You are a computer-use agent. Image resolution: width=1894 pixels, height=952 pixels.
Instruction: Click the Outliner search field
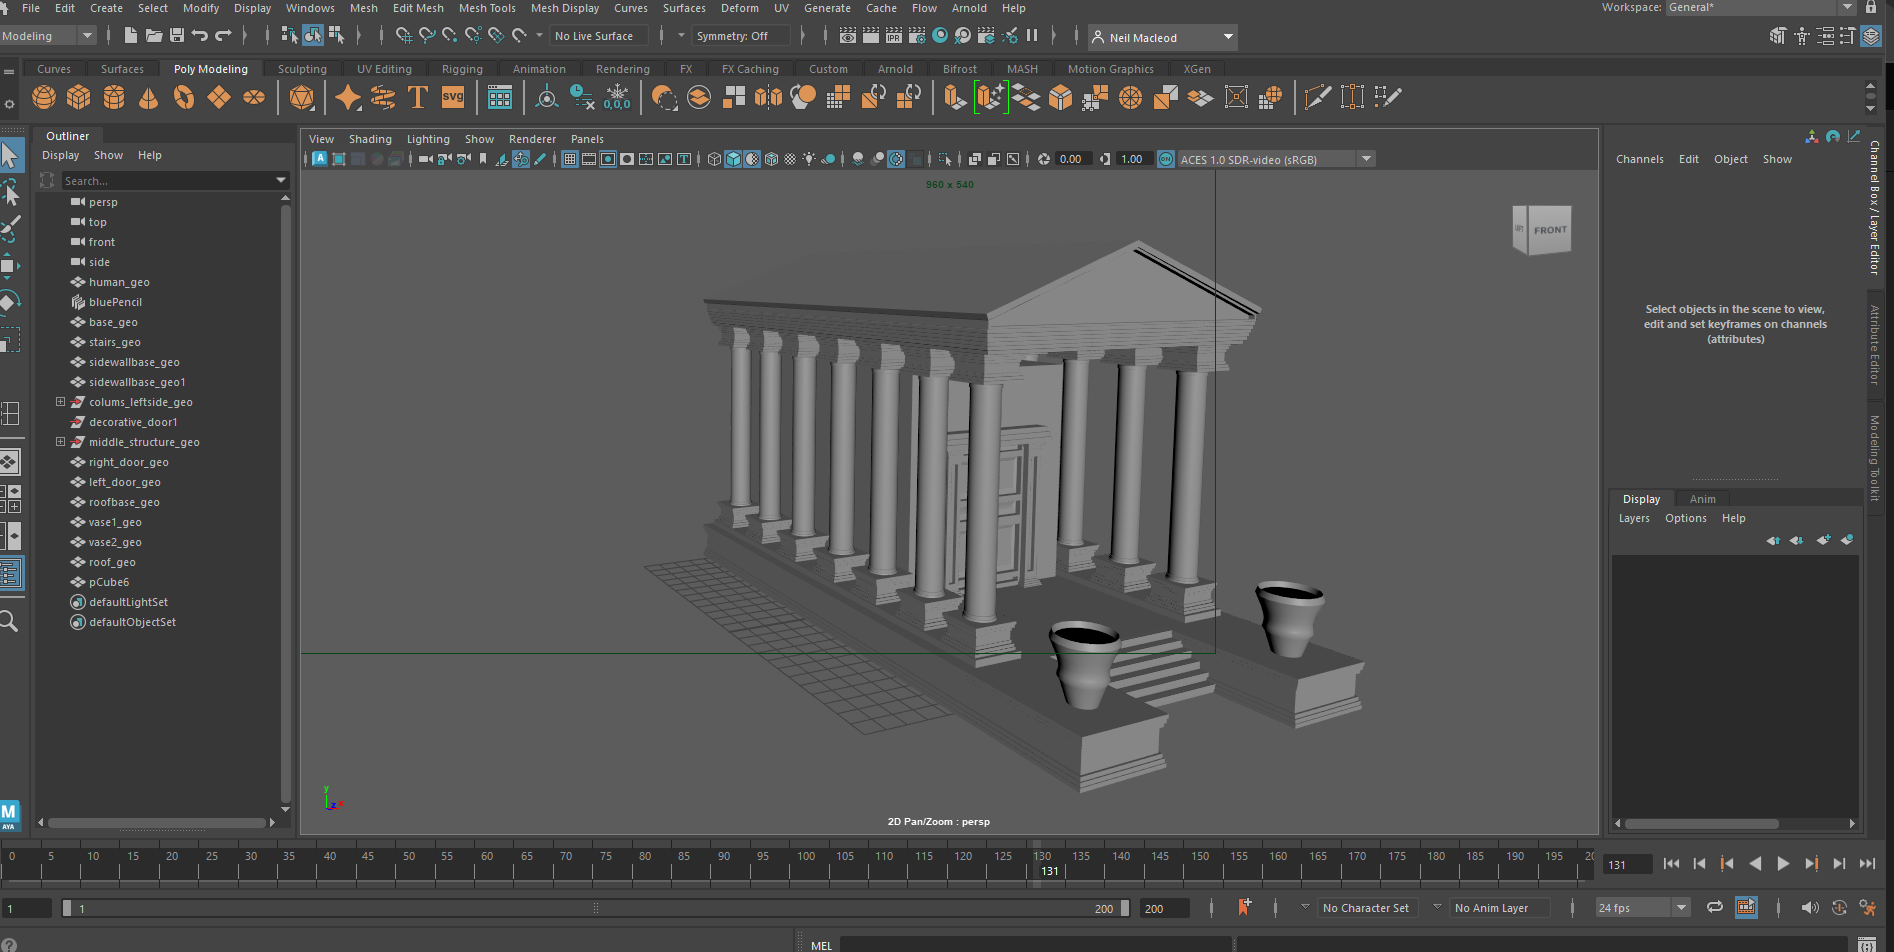click(x=167, y=181)
